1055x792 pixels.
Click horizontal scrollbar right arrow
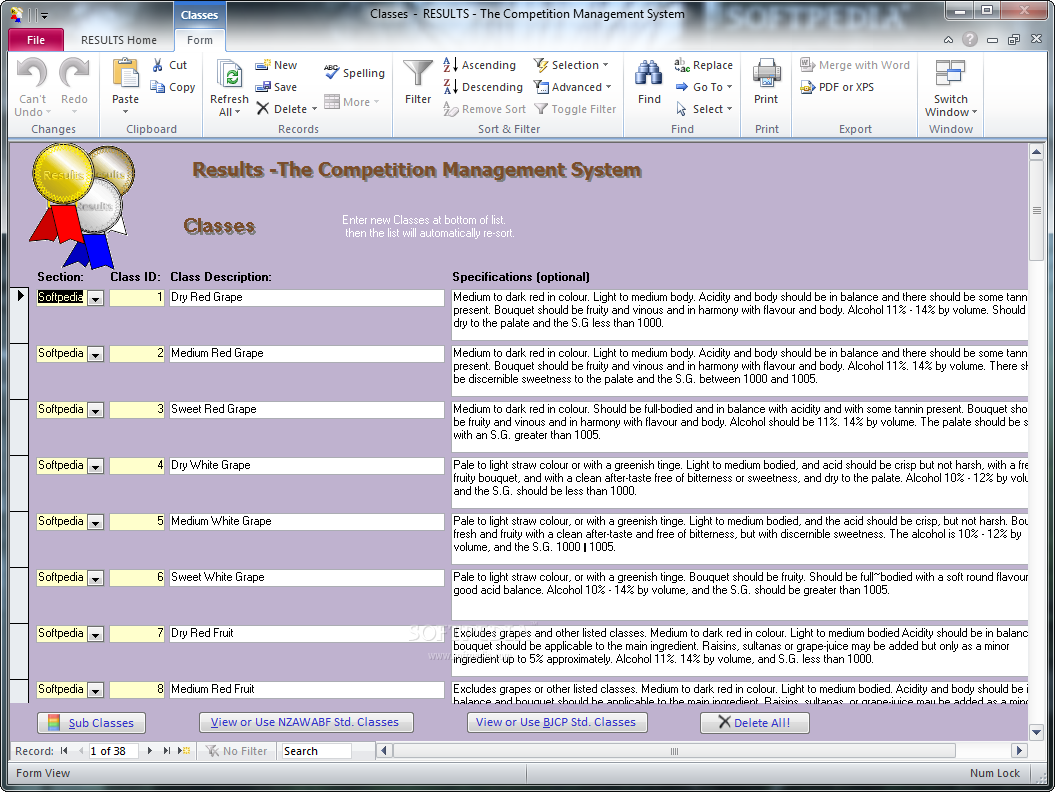point(1019,750)
